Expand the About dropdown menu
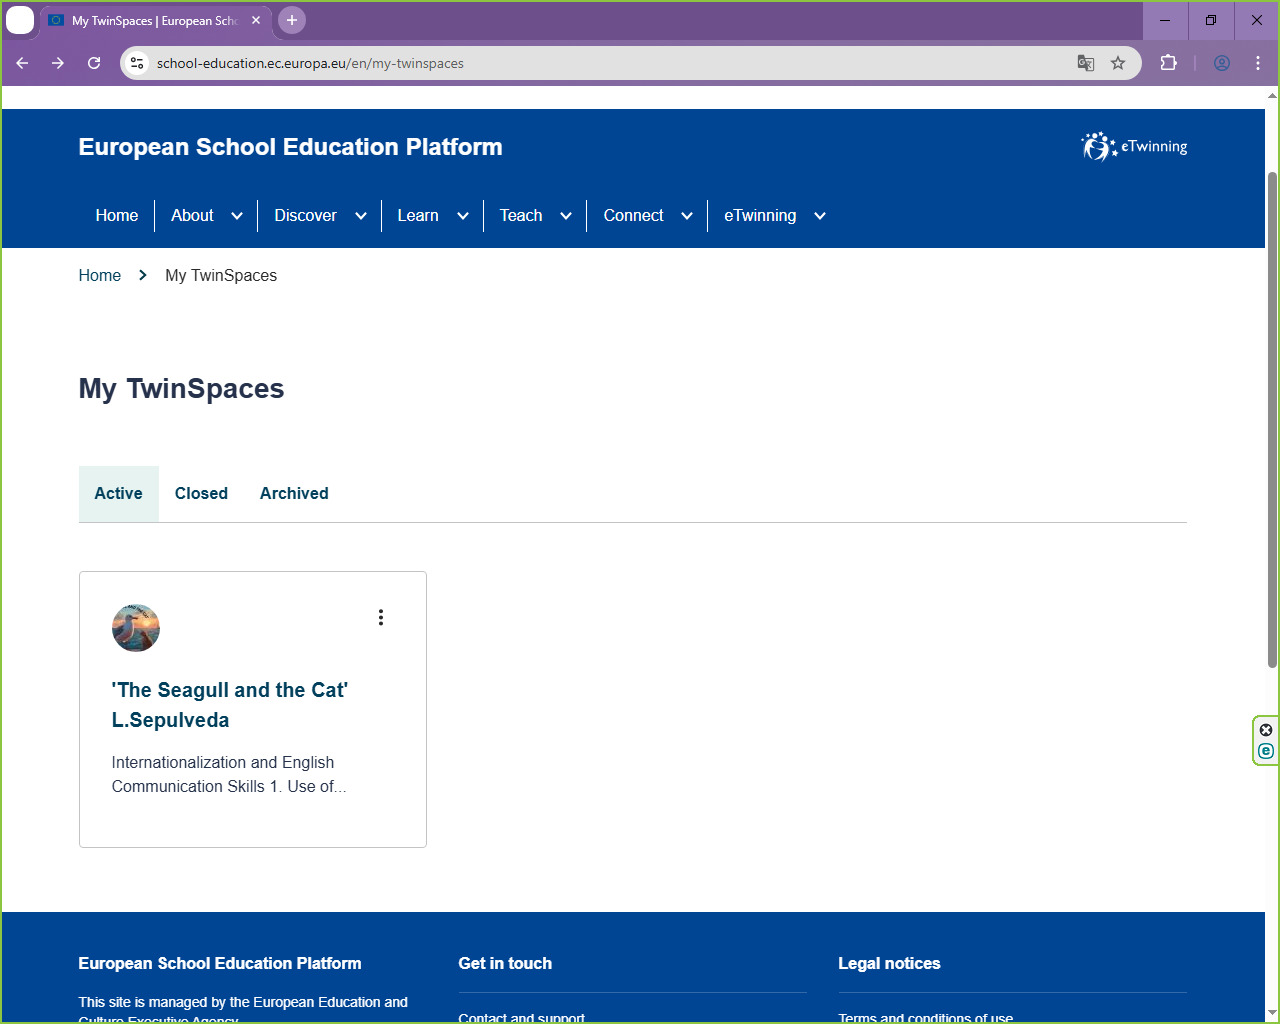 point(237,216)
